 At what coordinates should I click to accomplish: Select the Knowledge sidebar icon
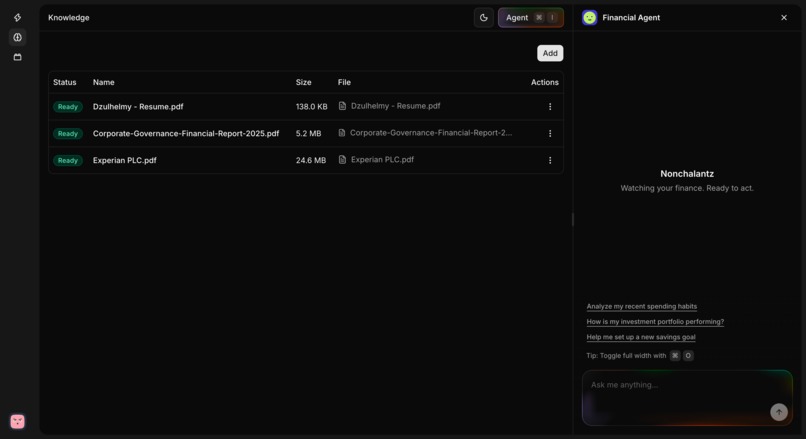pyautogui.click(x=17, y=37)
